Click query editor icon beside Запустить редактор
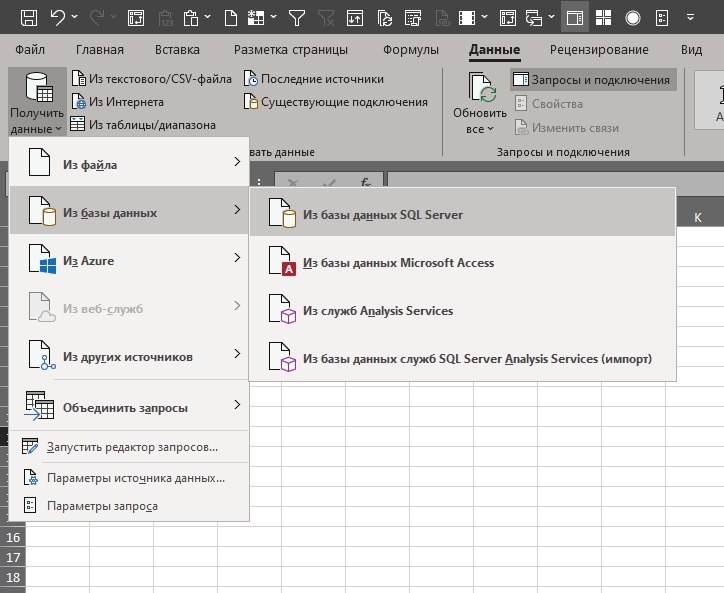The width and height of the screenshot is (724, 593). click(x=30, y=447)
